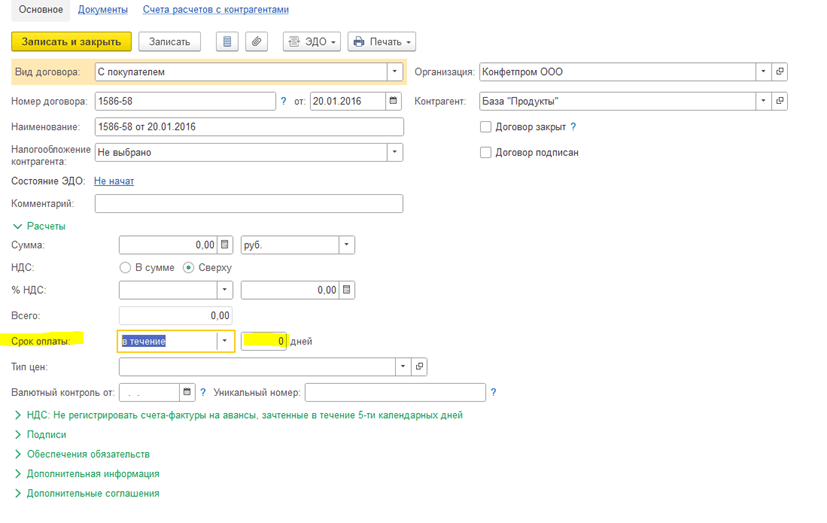
Task: Focus the Наименование input field
Action: [249, 127]
